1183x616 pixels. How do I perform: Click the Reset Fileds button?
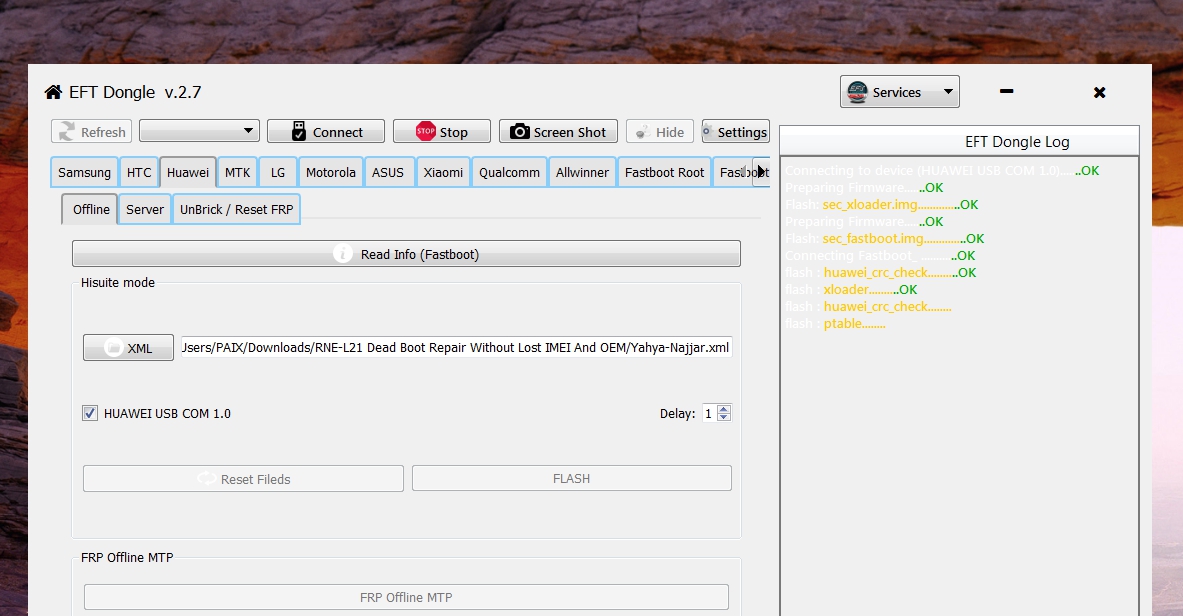click(243, 479)
